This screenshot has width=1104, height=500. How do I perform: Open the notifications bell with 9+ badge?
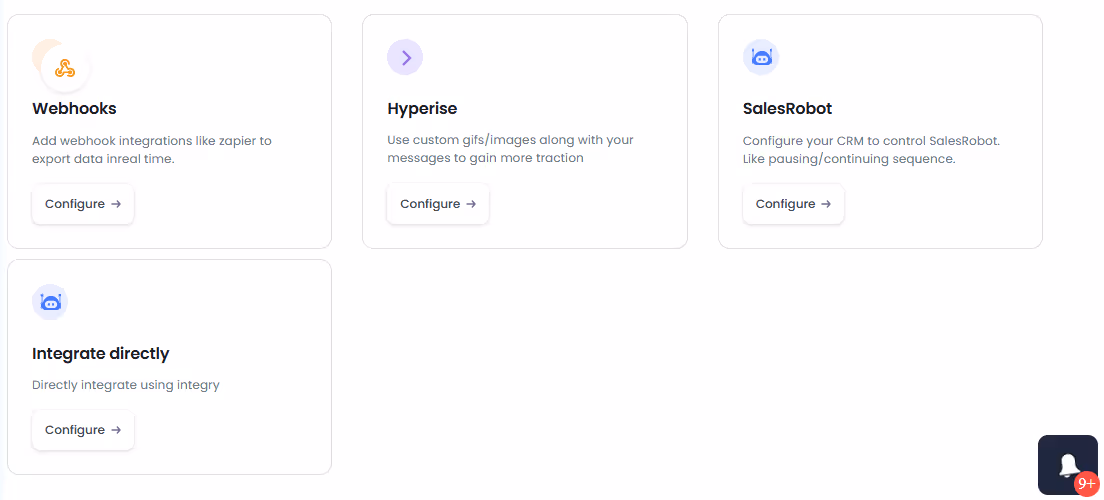(1068, 465)
